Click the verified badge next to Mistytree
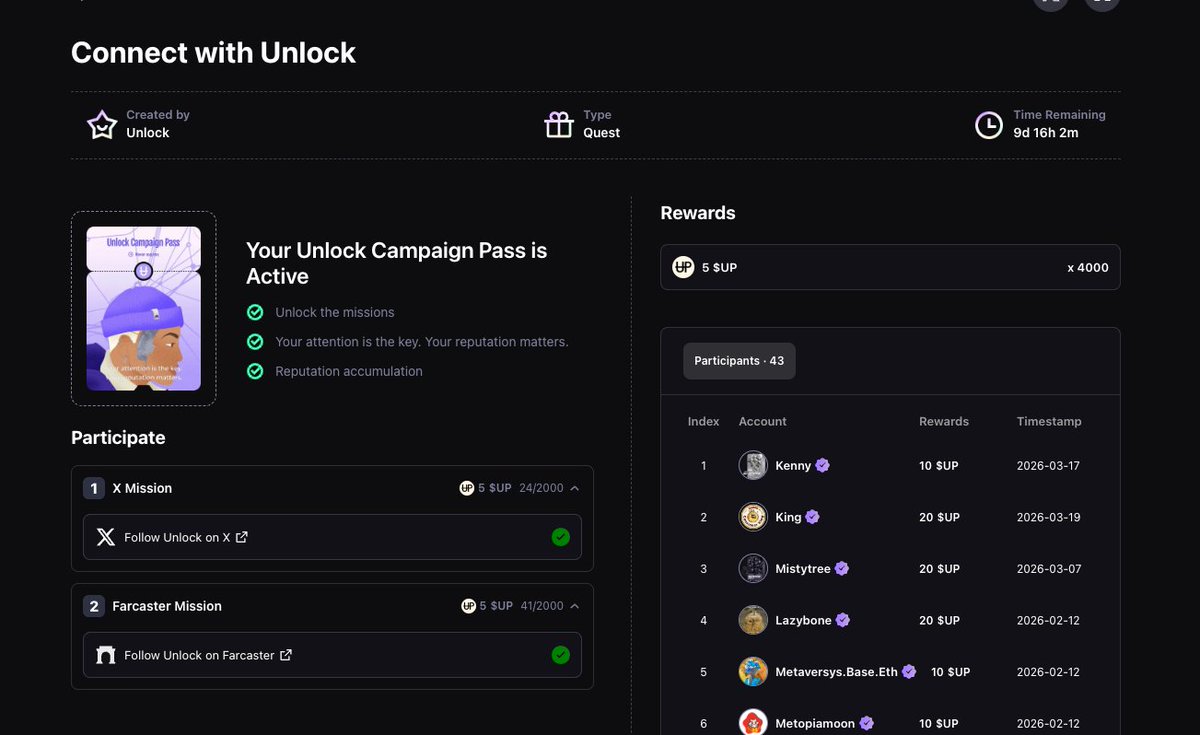The image size is (1200, 735). click(842, 569)
